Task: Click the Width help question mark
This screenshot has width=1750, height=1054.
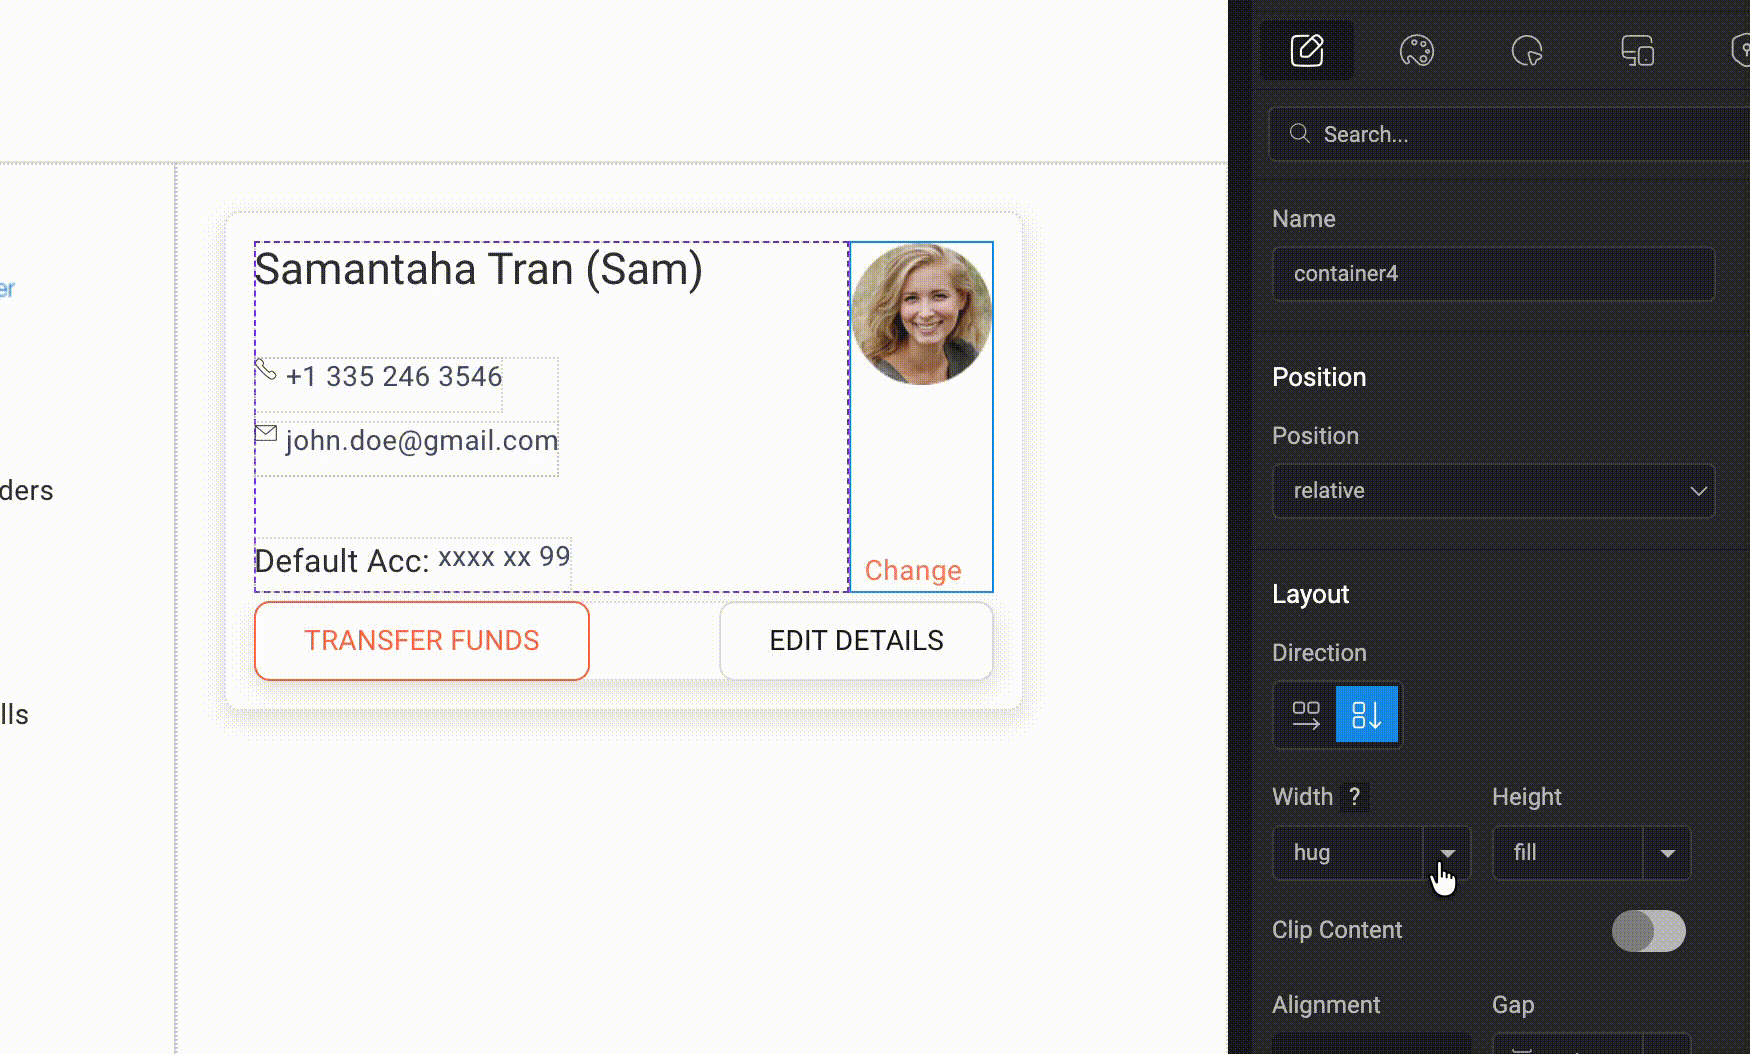Action: pos(1355,796)
